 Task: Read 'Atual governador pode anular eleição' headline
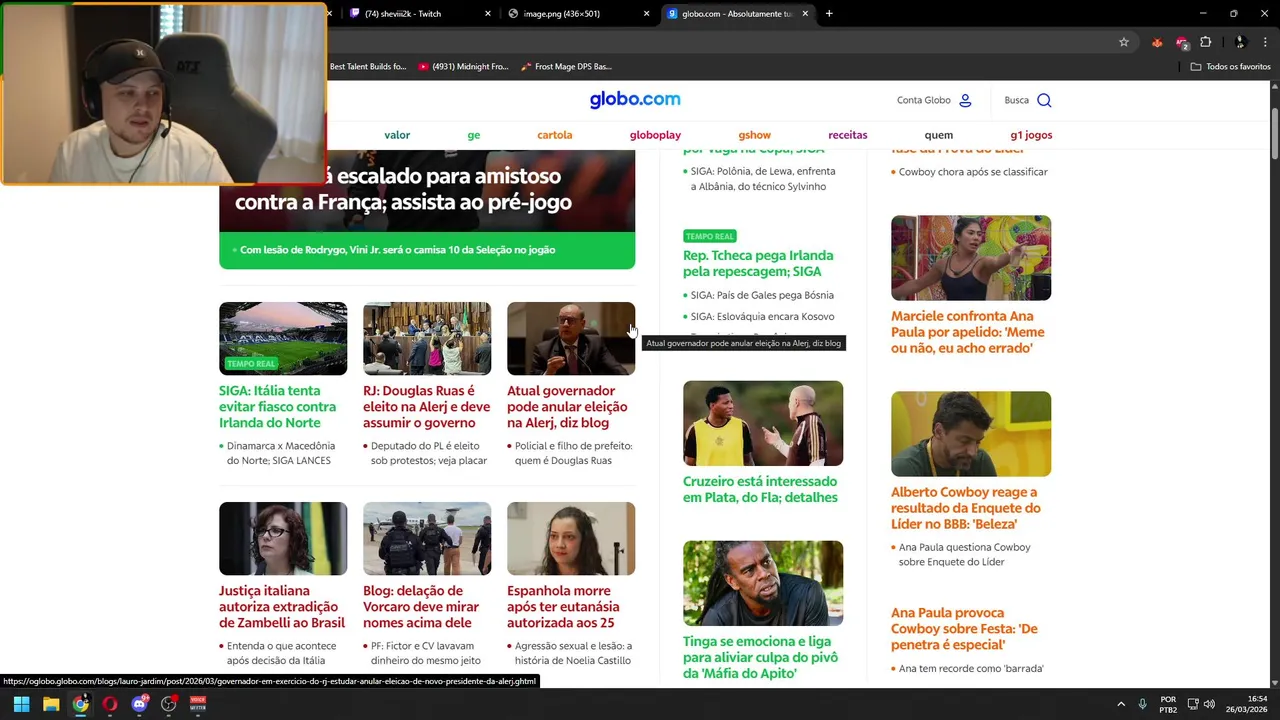567,407
